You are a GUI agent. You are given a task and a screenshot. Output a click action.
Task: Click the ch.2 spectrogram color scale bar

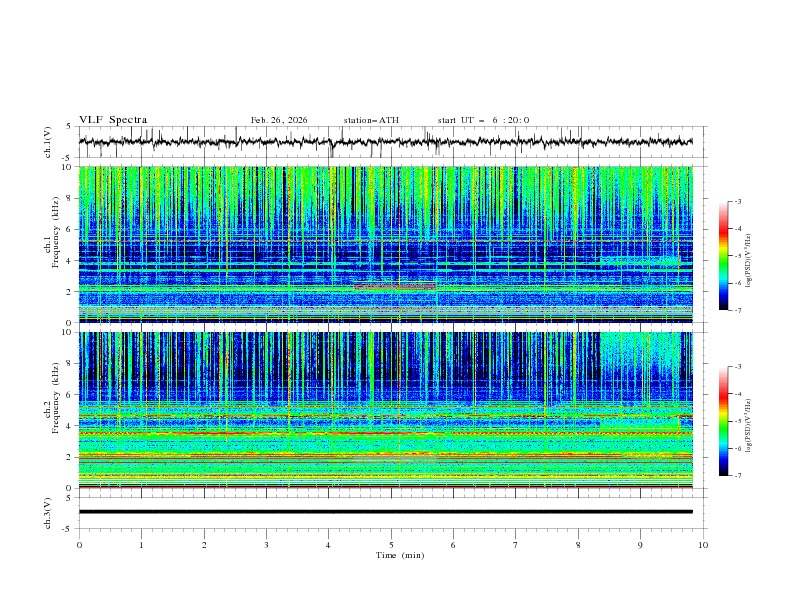(724, 421)
